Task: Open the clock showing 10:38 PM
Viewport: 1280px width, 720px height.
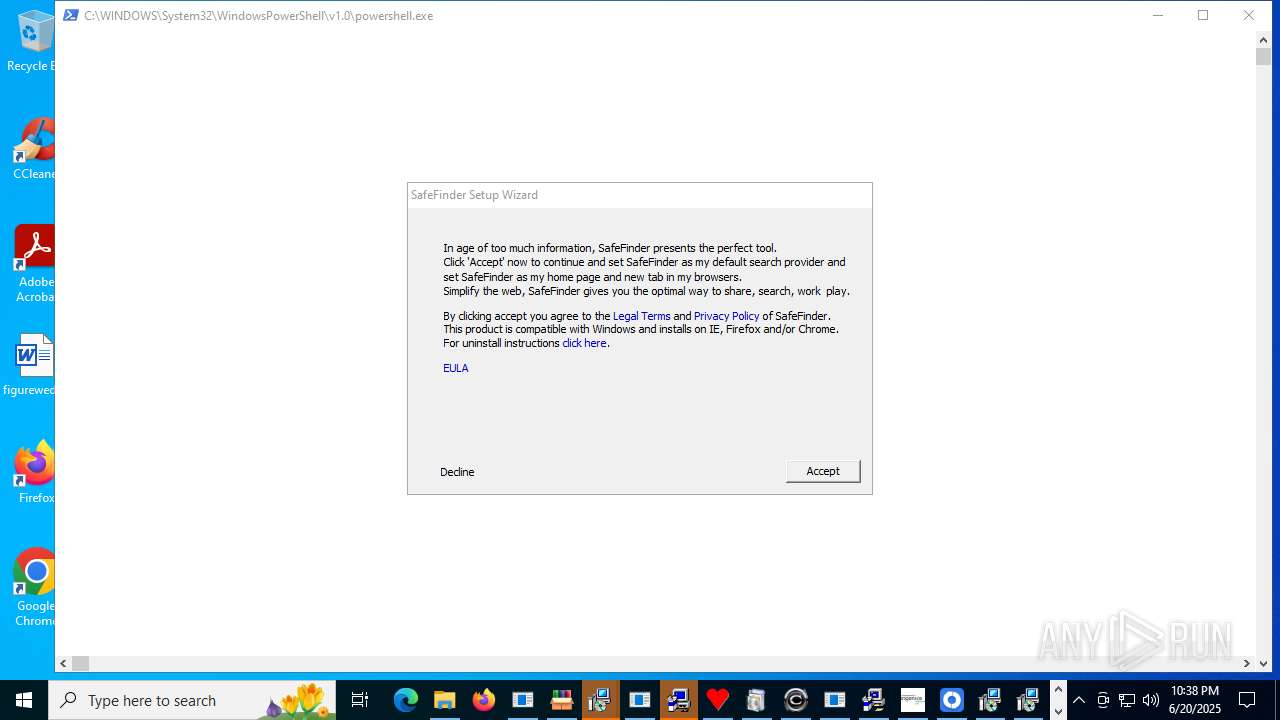Action: [1195, 700]
